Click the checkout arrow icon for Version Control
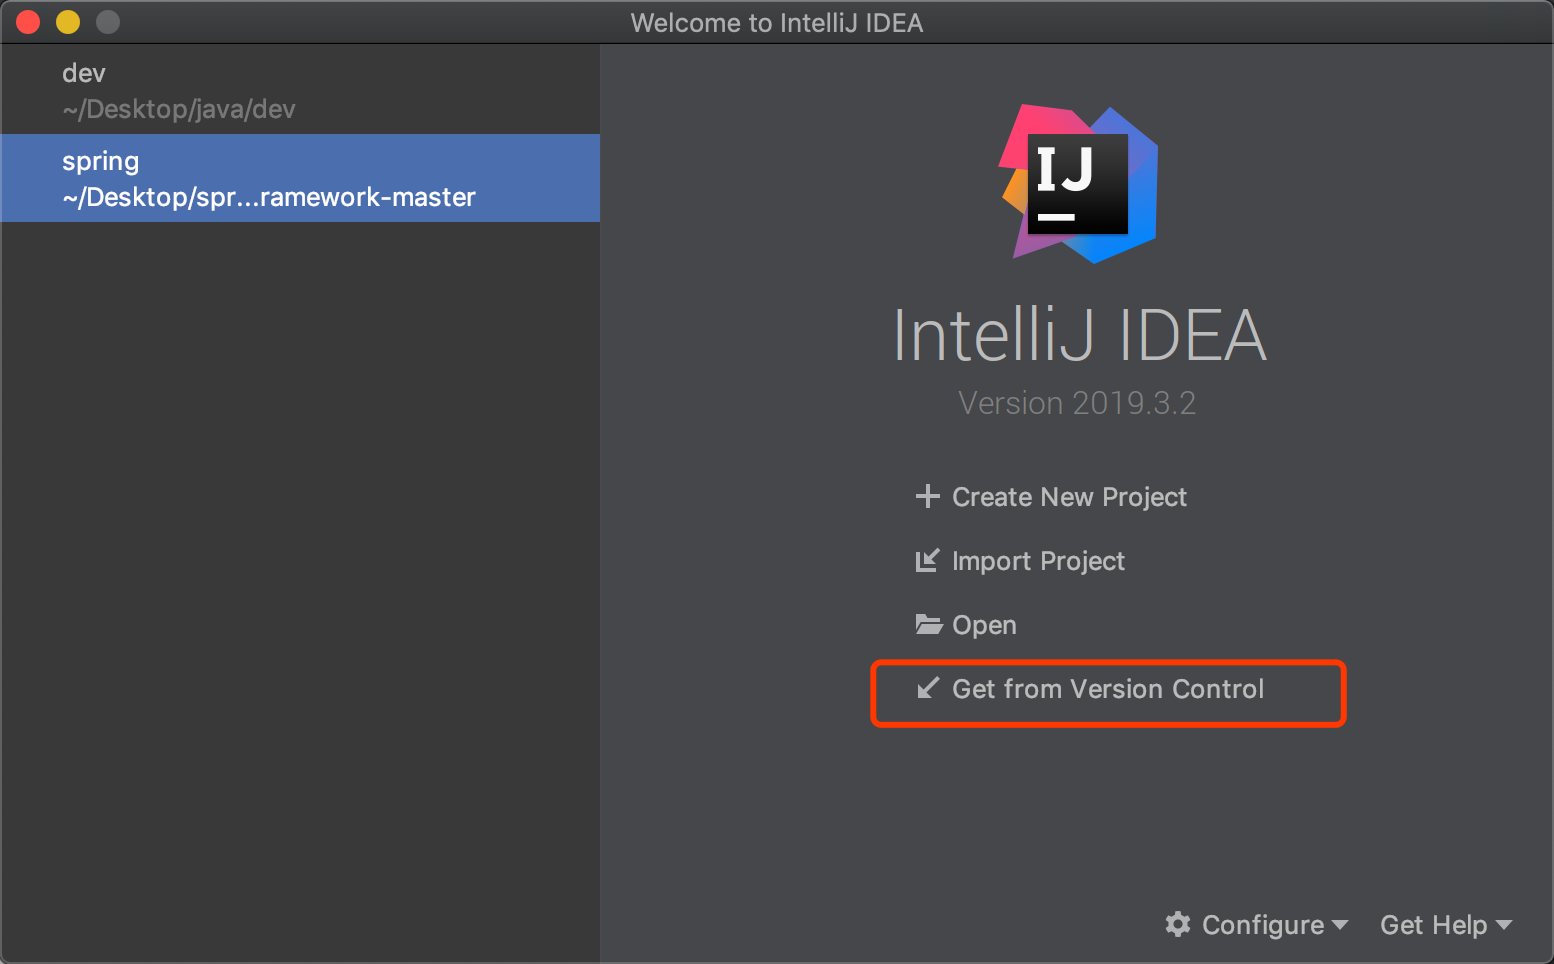This screenshot has height=964, width=1554. [928, 688]
